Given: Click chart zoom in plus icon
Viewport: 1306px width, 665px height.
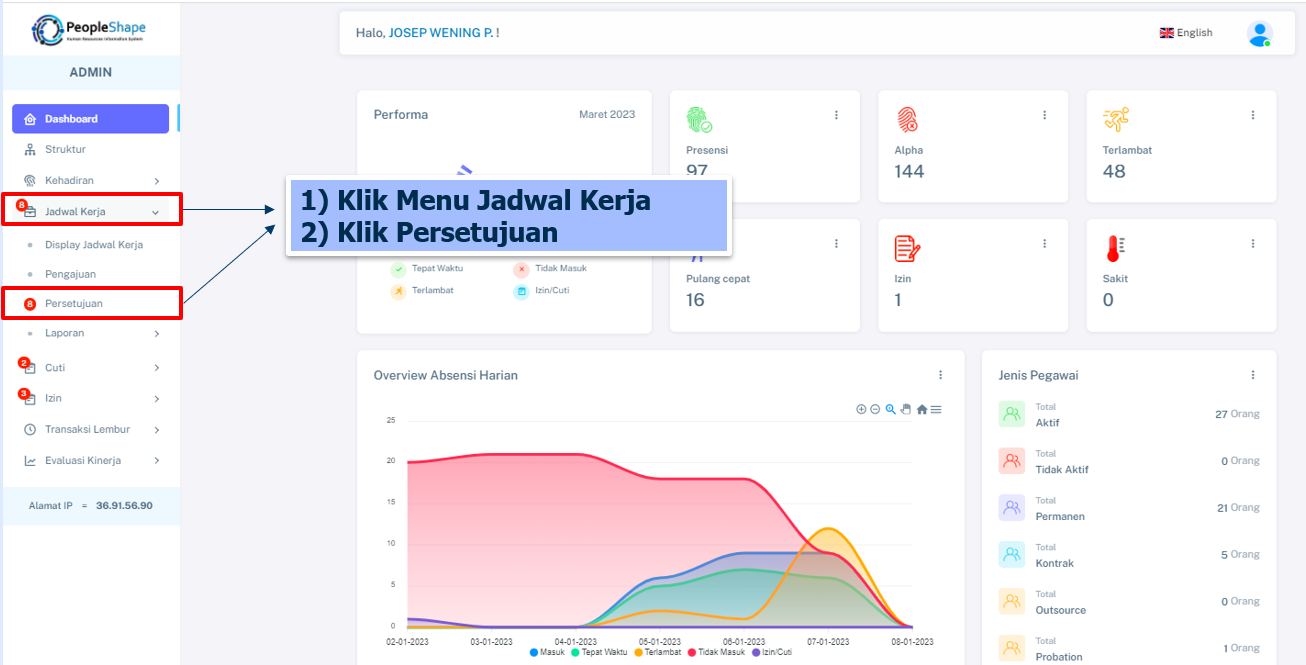Looking at the screenshot, I should tap(861, 409).
